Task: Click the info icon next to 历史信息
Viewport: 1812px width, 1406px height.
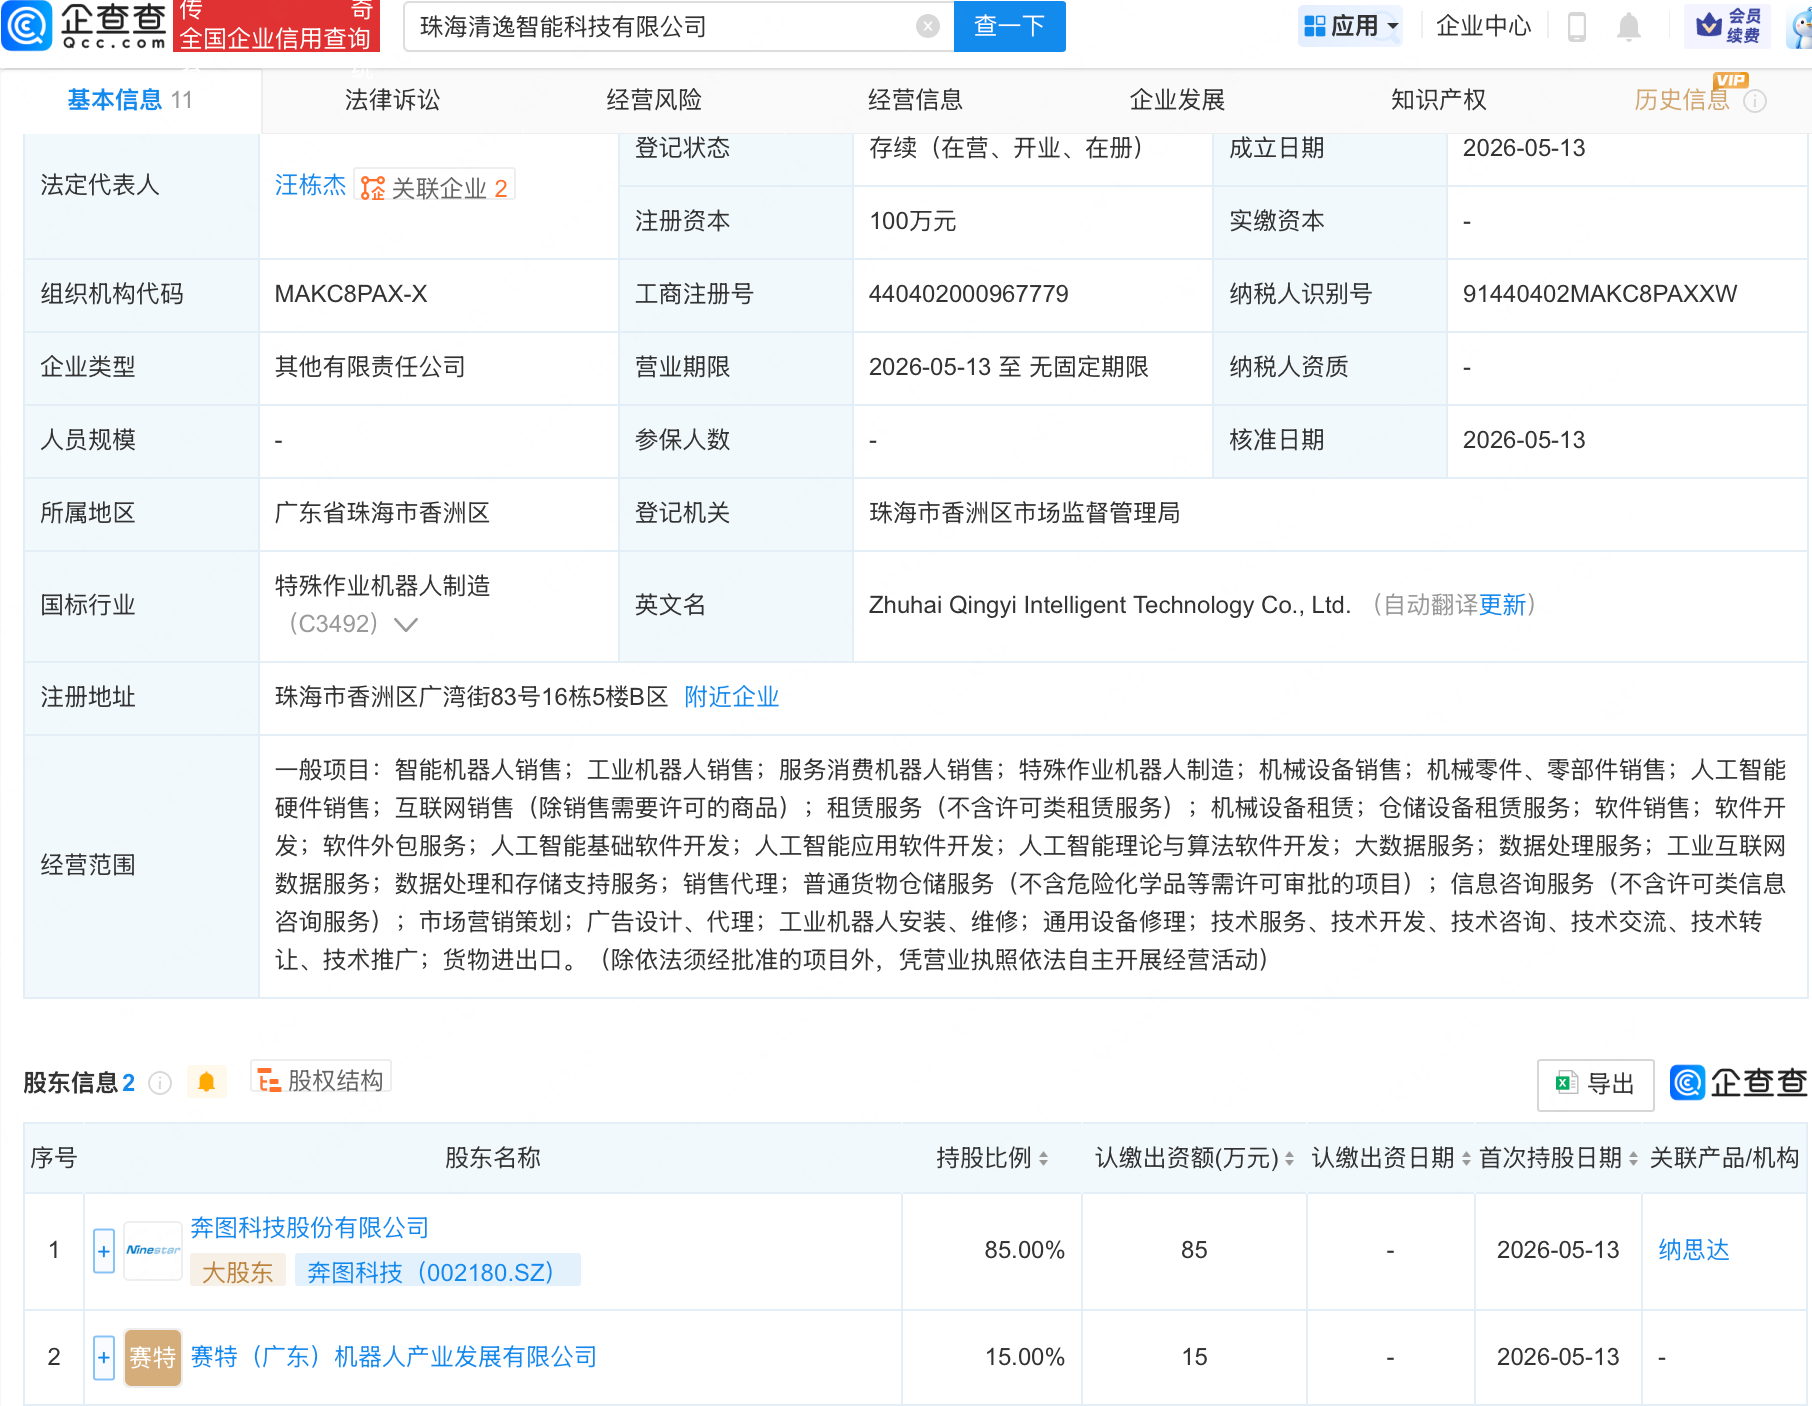Action: pyautogui.click(x=1756, y=101)
